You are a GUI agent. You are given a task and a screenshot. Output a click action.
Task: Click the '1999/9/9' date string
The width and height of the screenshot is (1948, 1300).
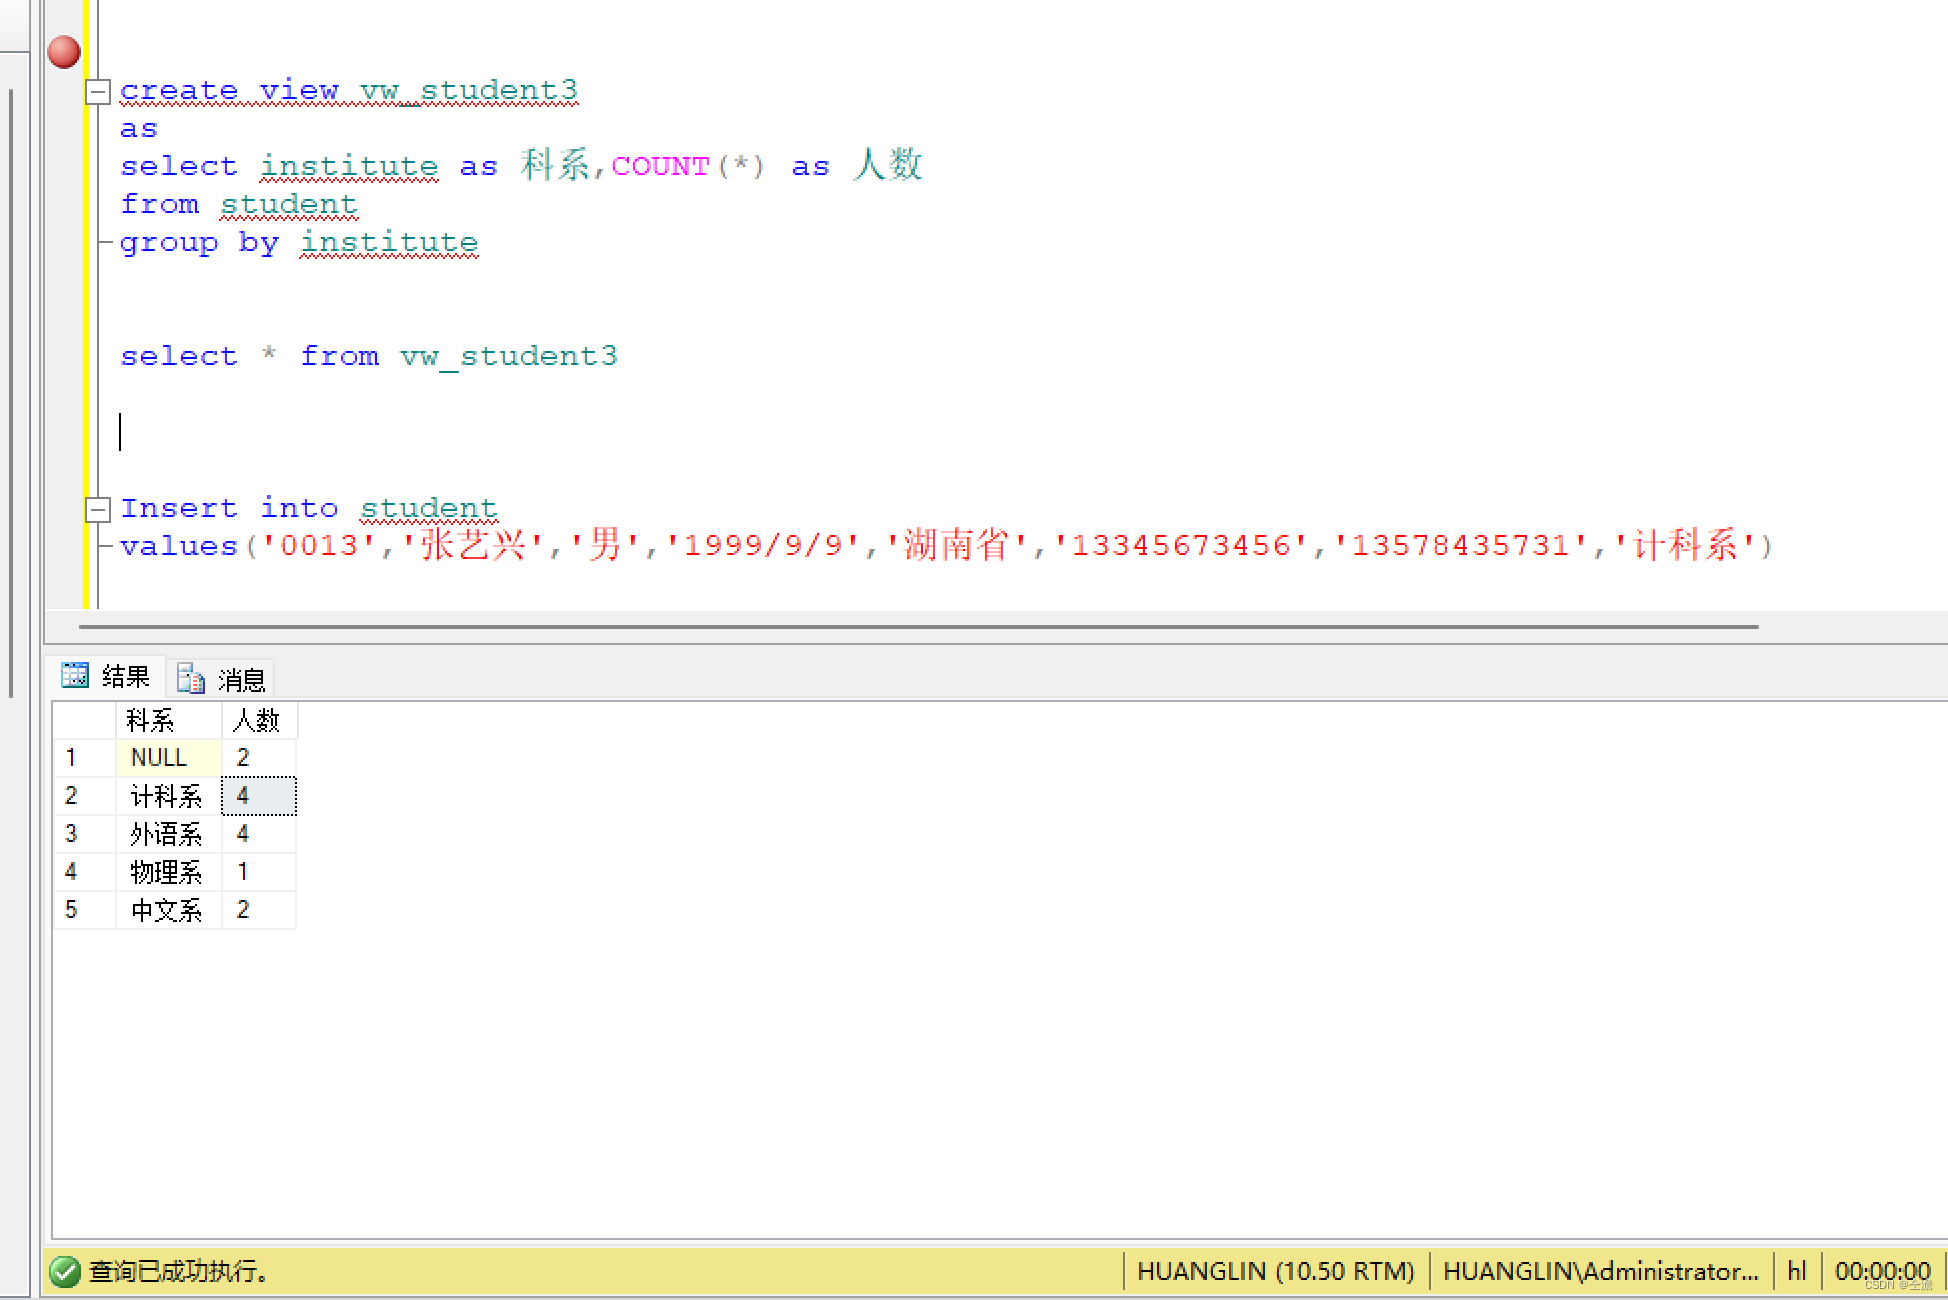(x=763, y=546)
